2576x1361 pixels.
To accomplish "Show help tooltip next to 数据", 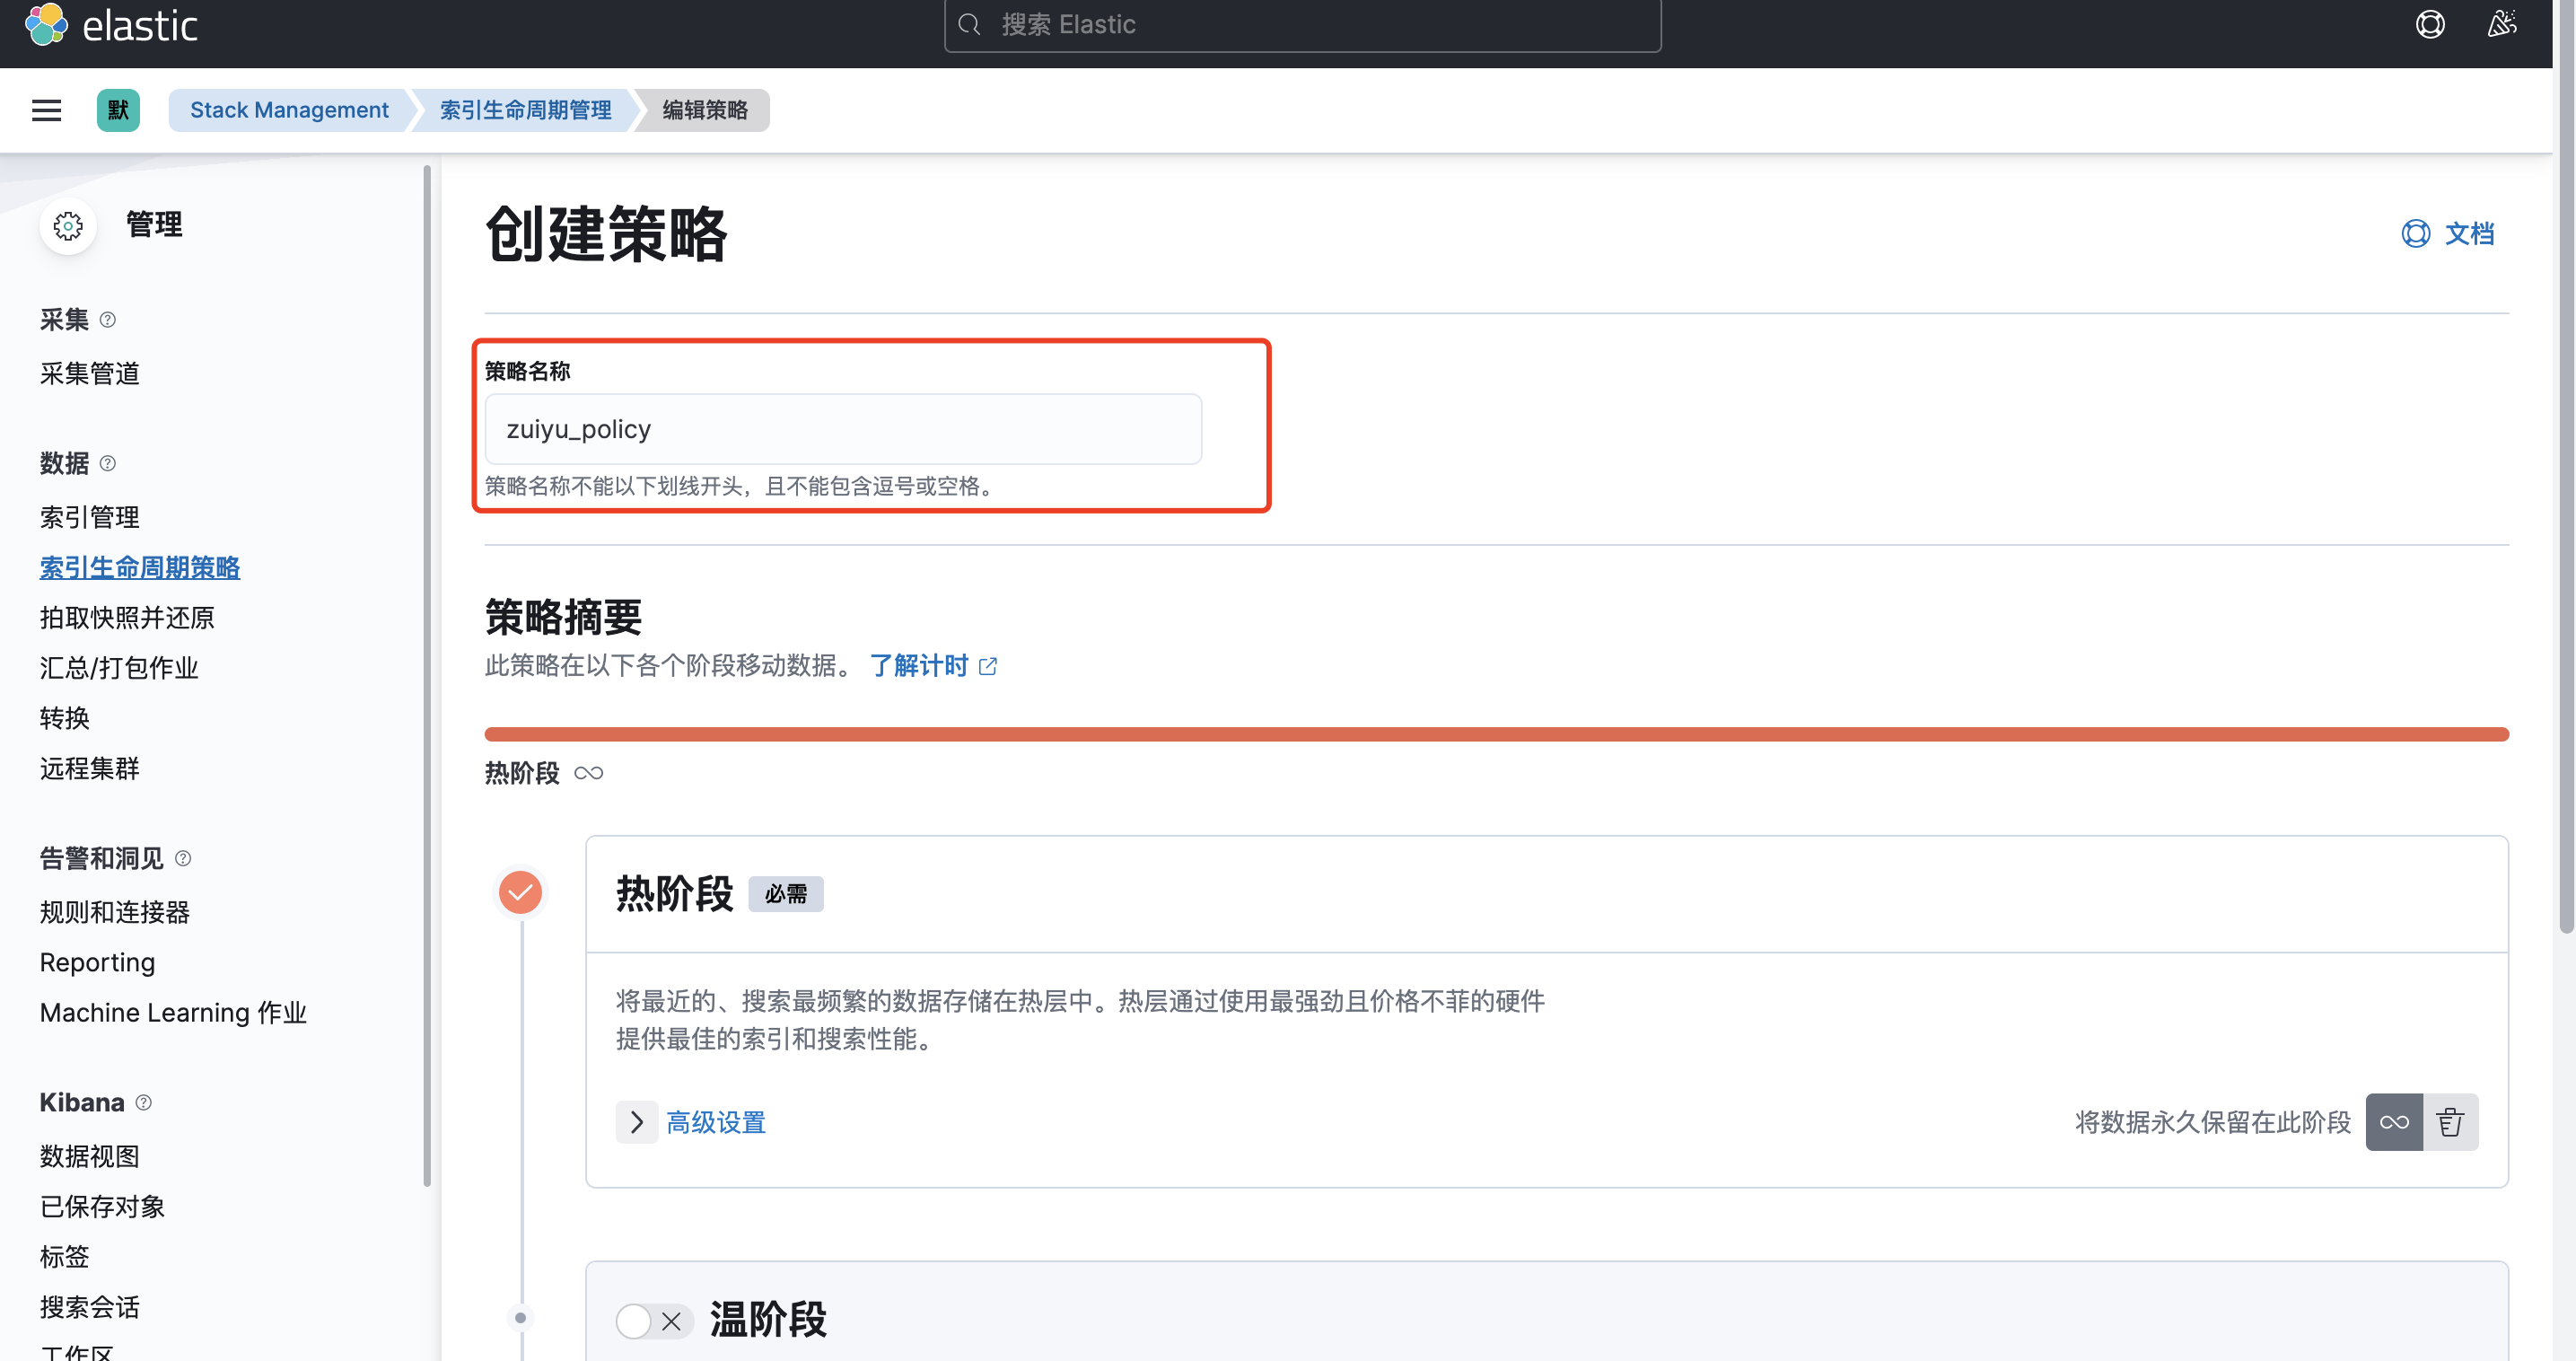I will tap(108, 464).
